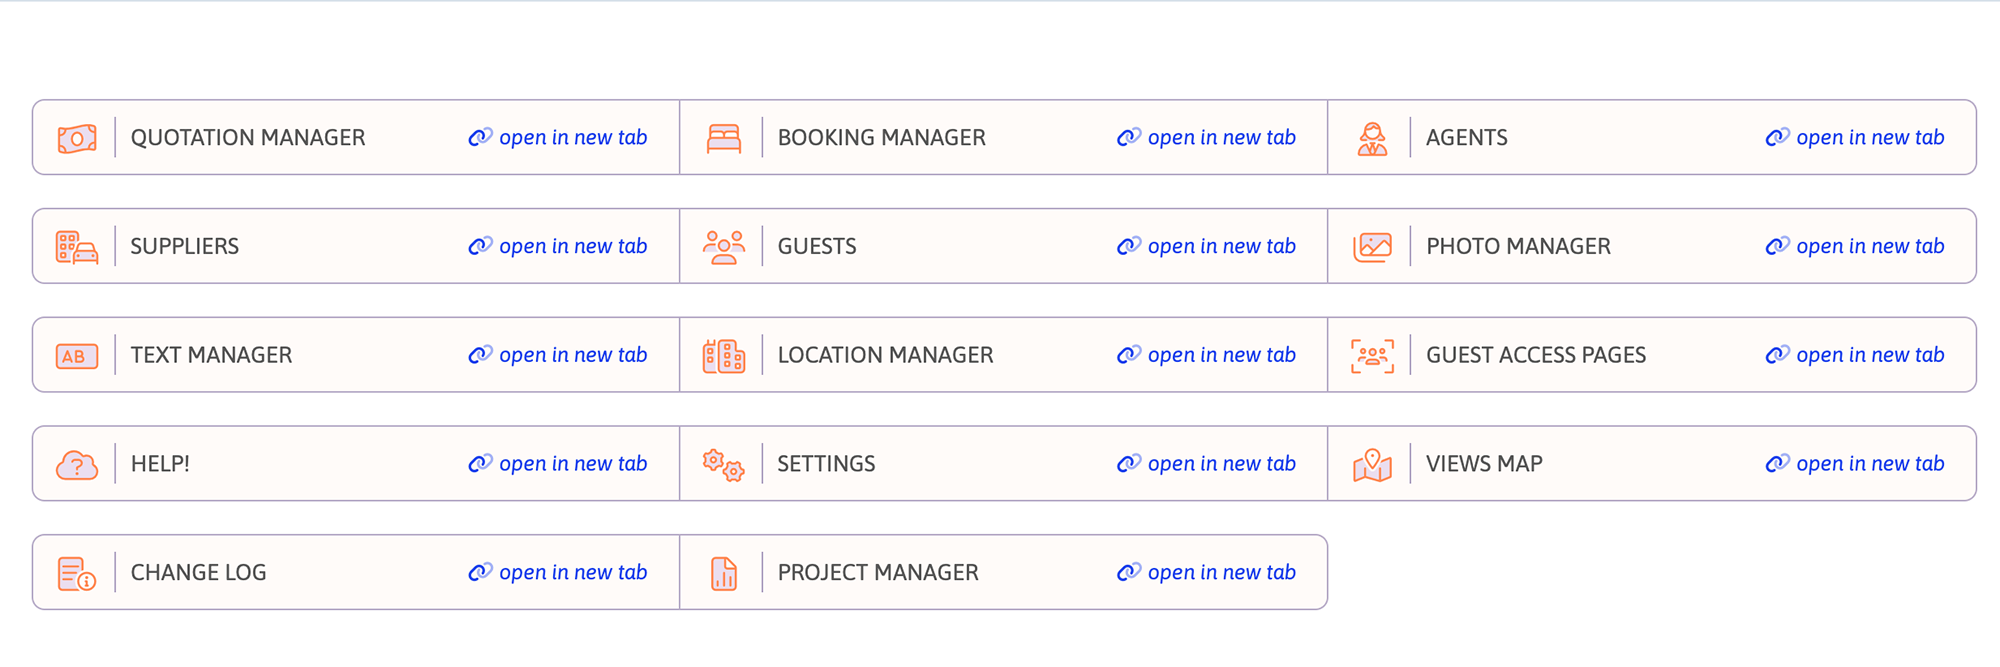The width and height of the screenshot is (2000, 667).
Task: Click chain link icon in Photo Manager row
Action: click(x=1777, y=246)
